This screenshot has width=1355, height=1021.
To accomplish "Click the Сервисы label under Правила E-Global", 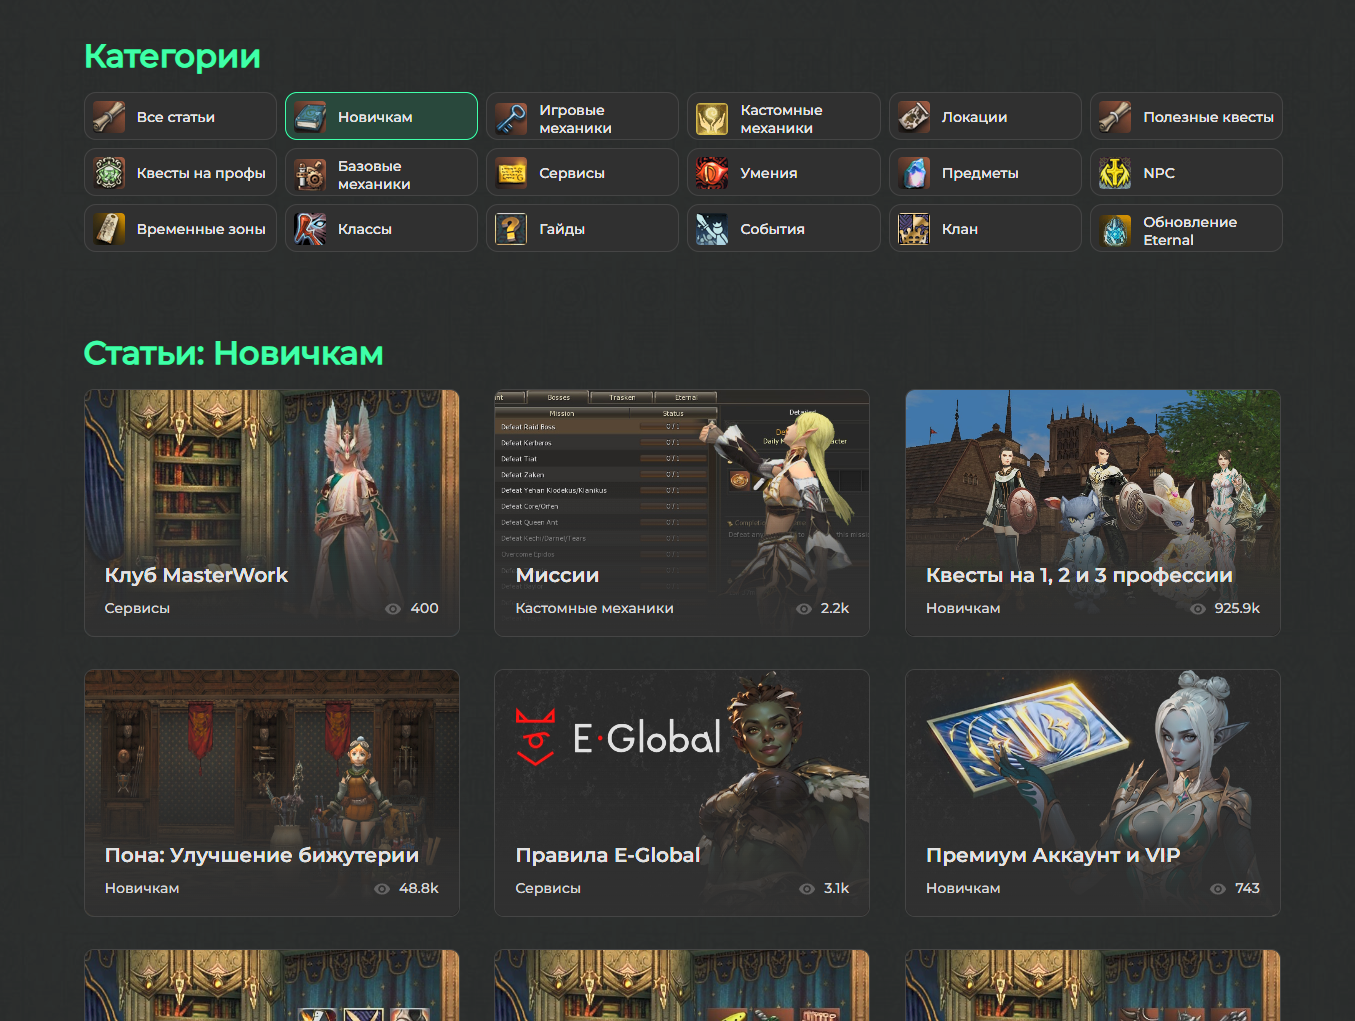I will (548, 888).
